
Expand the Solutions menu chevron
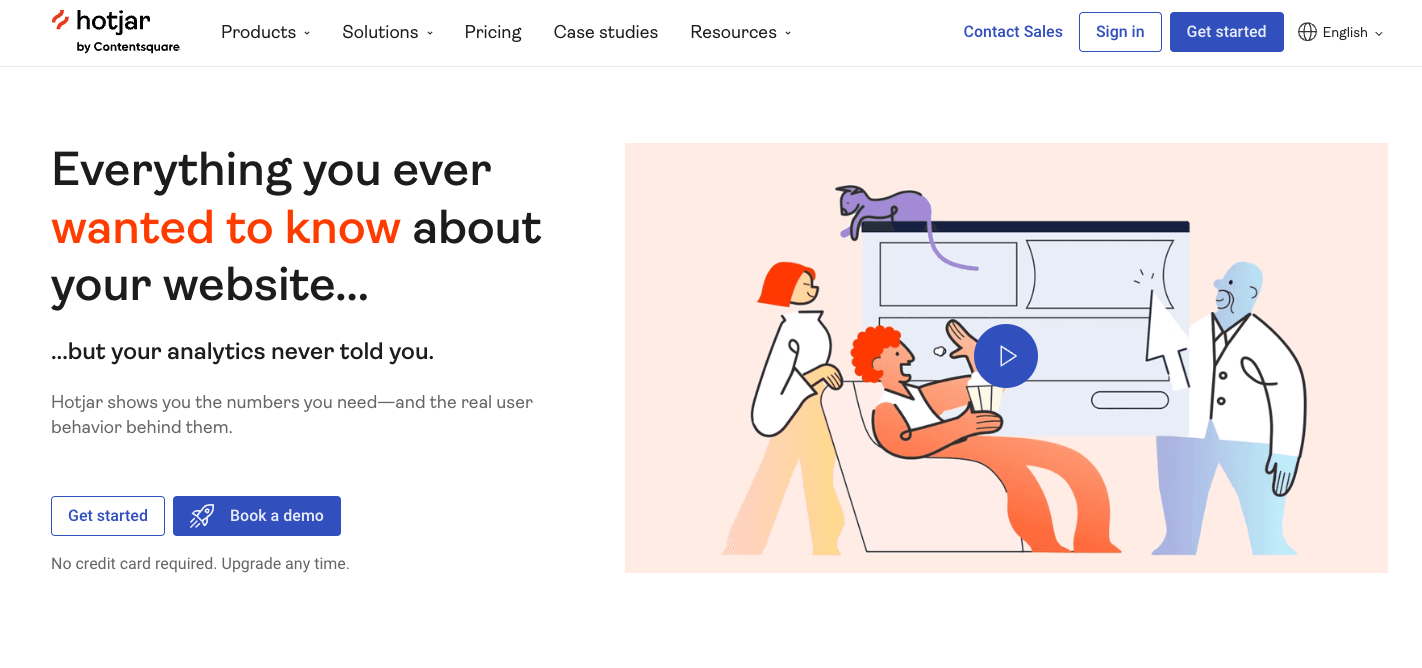[430, 33]
